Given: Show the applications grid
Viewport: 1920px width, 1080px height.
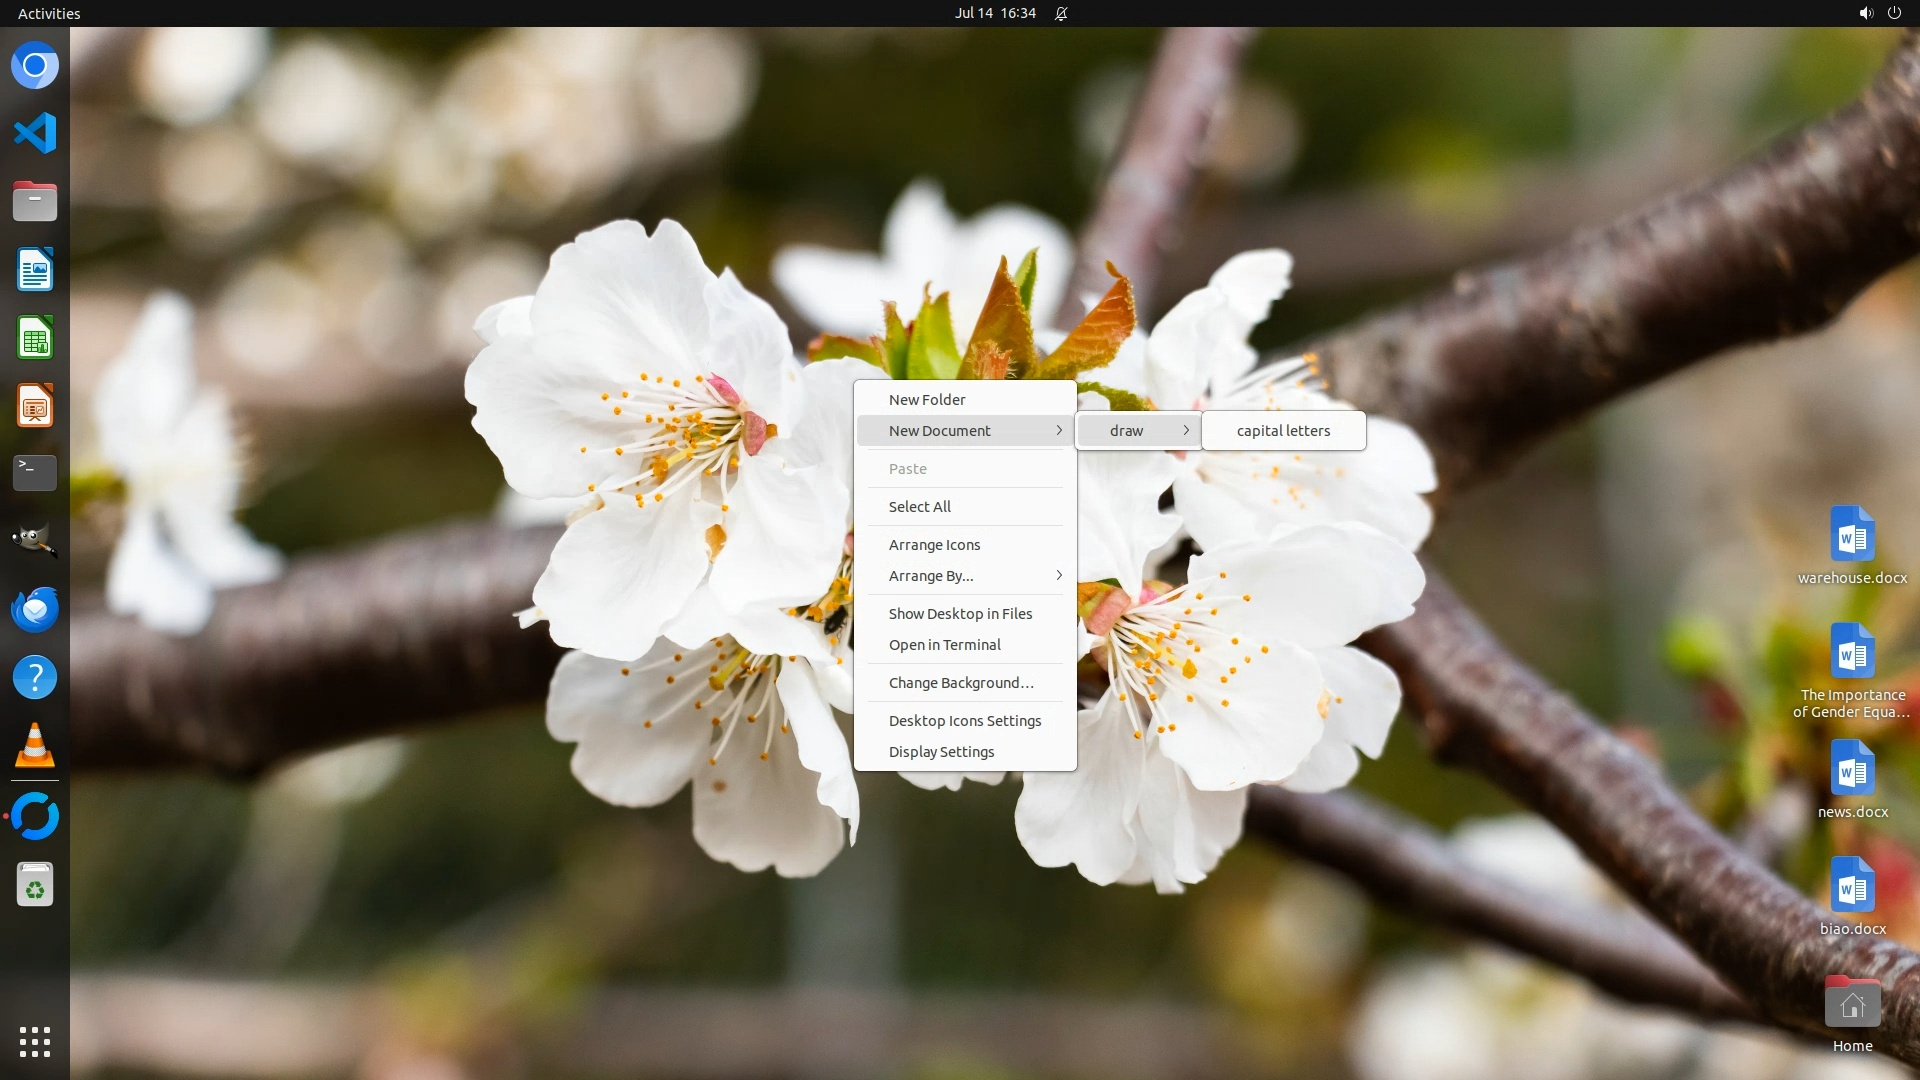Looking at the screenshot, I should [35, 1041].
